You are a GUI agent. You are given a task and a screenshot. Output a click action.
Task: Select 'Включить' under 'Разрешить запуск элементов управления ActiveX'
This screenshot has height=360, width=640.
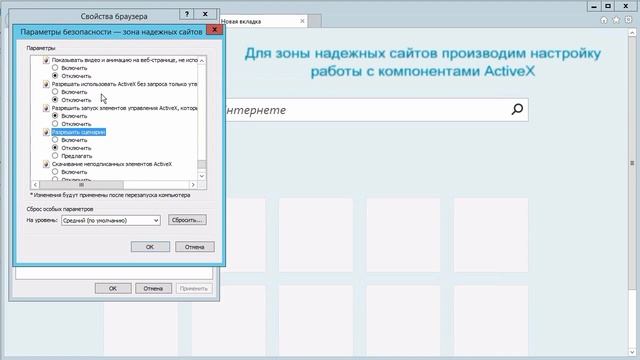click(55, 116)
